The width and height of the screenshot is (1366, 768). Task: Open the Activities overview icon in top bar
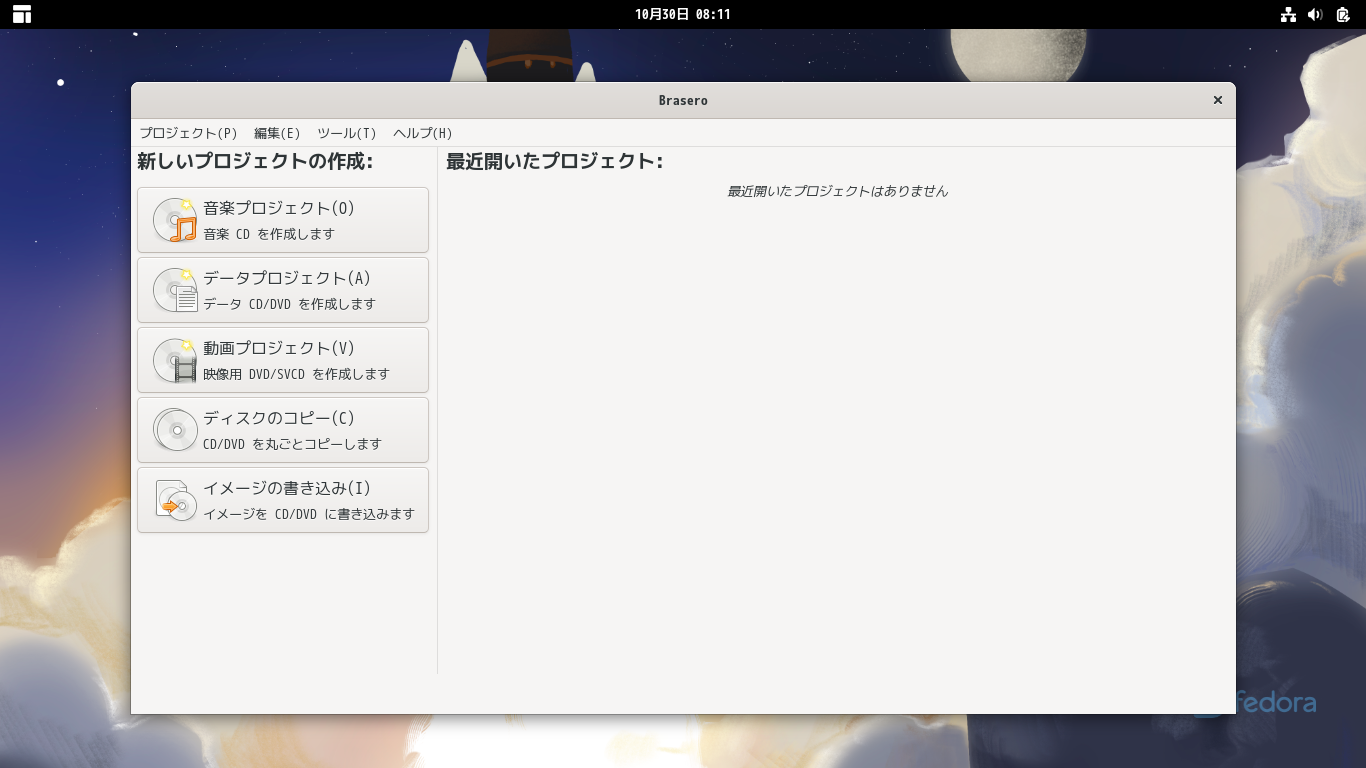(x=21, y=14)
